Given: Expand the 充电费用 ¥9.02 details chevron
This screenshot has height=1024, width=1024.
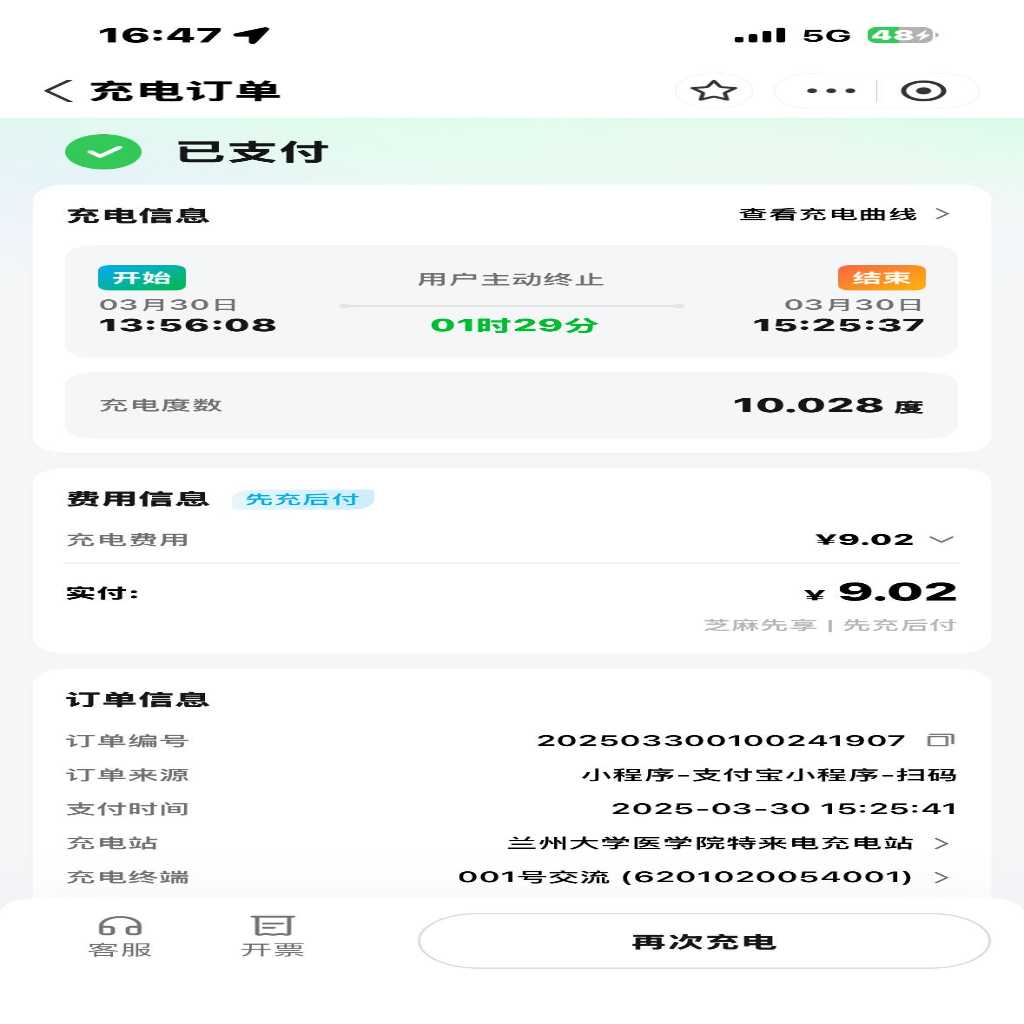Looking at the screenshot, I should [x=941, y=539].
